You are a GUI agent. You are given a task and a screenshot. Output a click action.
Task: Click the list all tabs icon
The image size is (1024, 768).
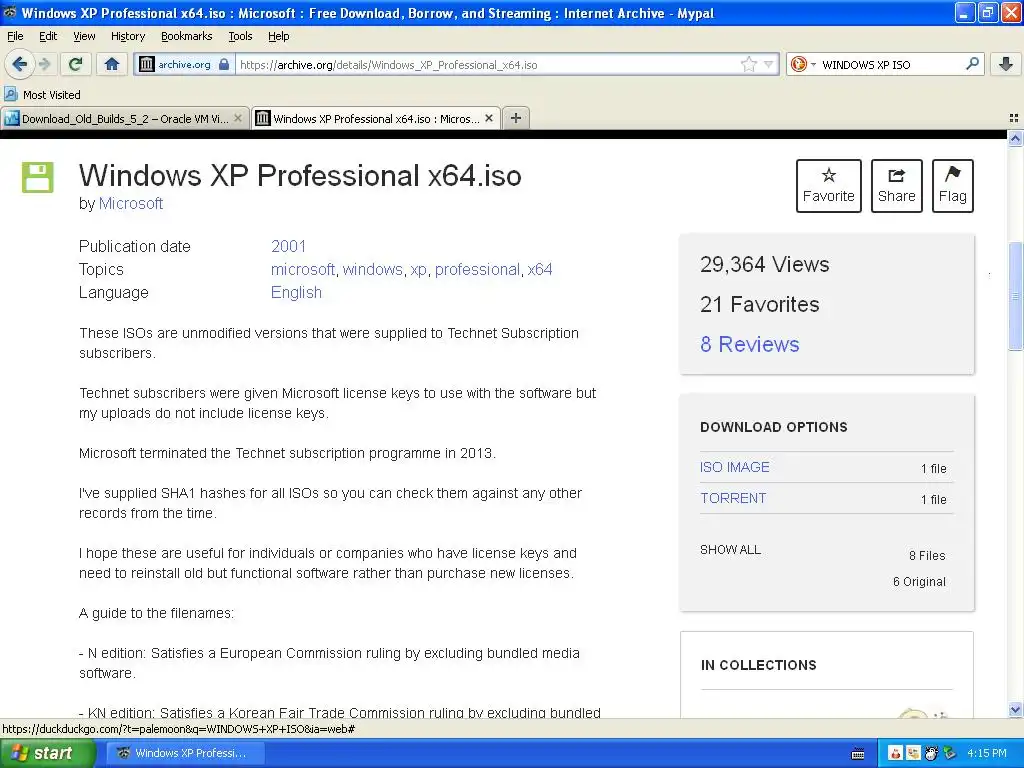(x=1014, y=118)
